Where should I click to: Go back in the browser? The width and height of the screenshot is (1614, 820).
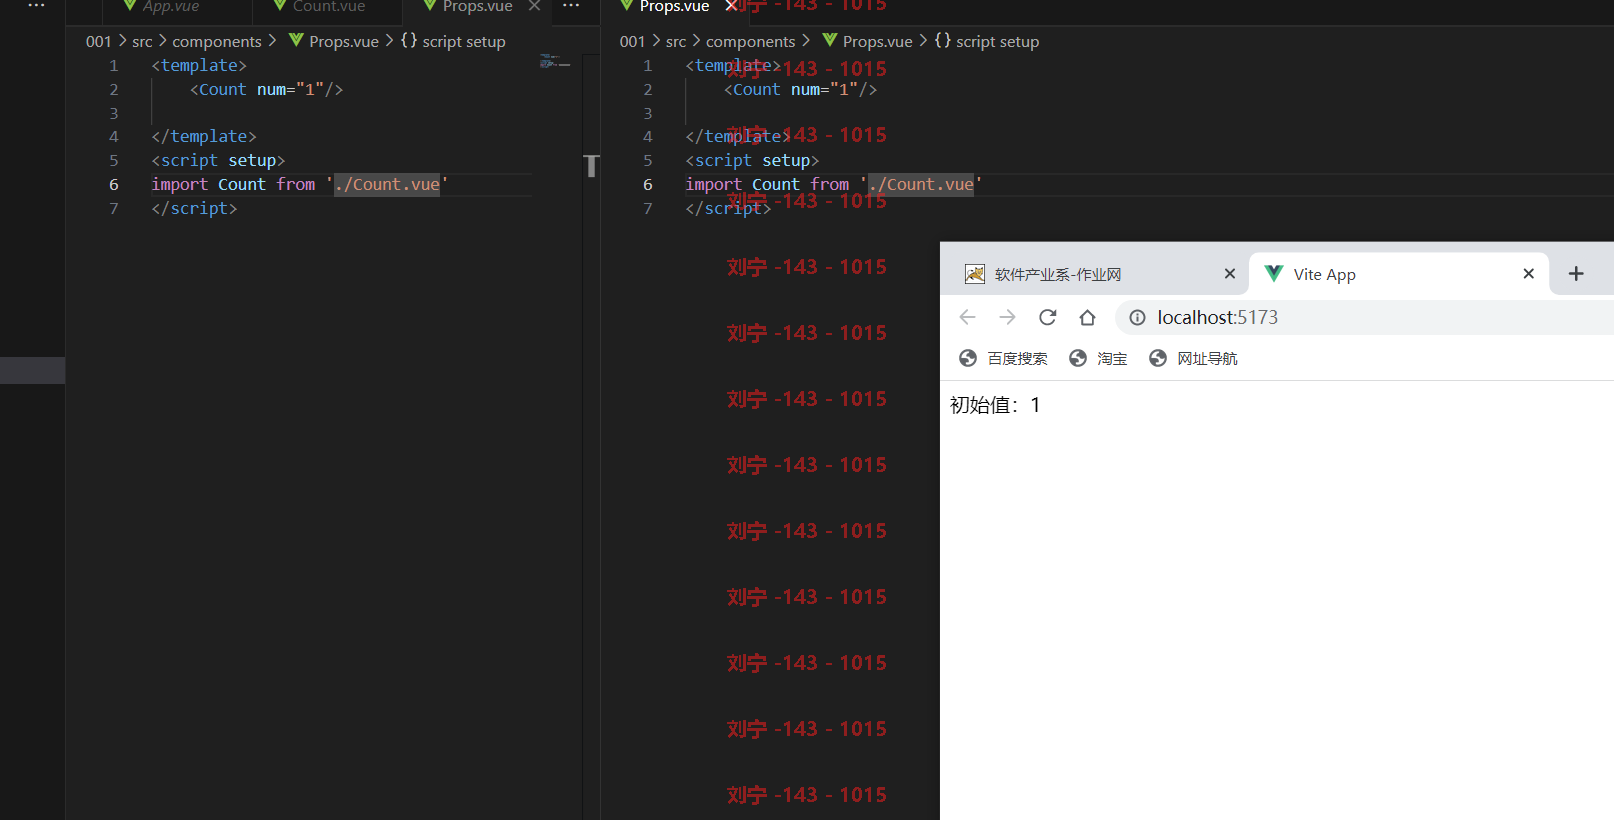pyautogui.click(x=967, y=317)
